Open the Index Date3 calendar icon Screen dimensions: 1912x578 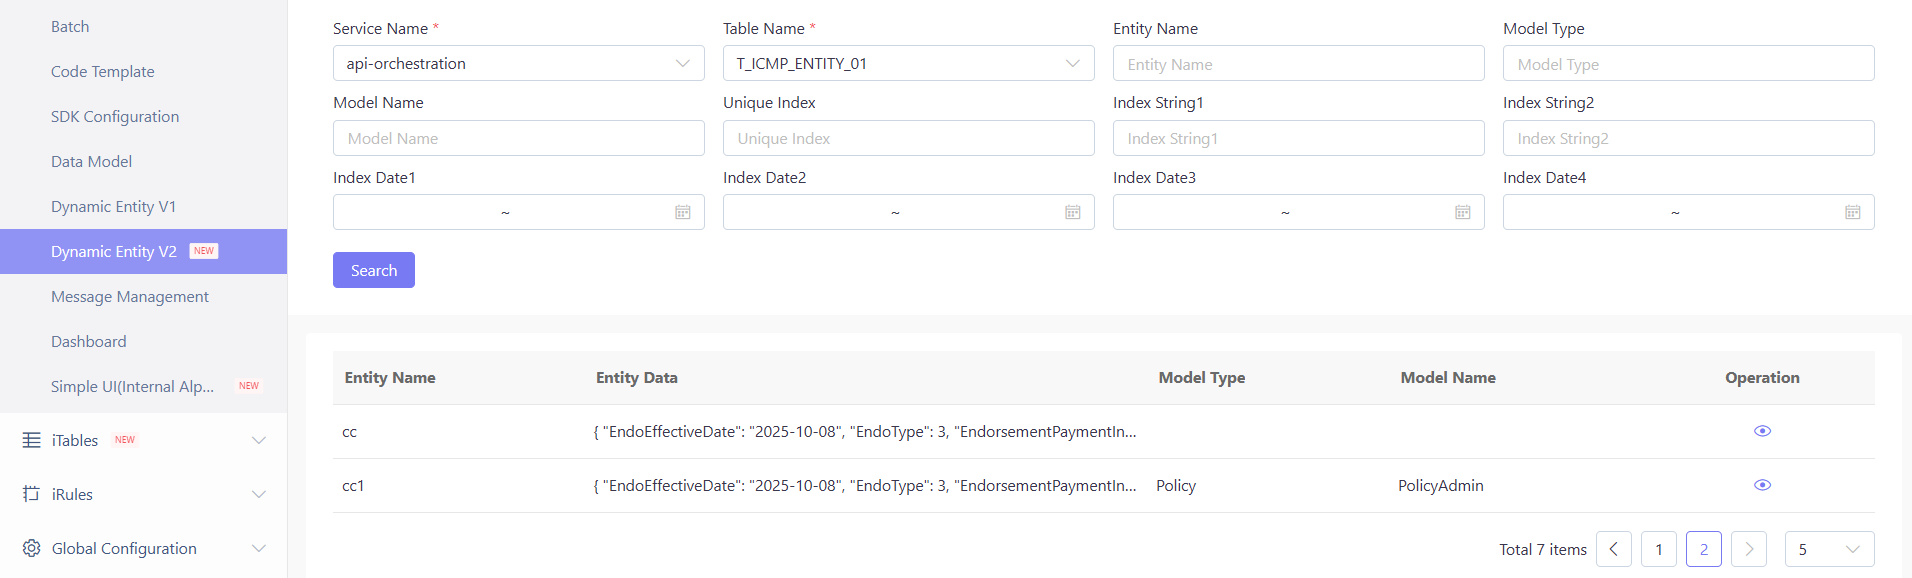coord(1463,212)
